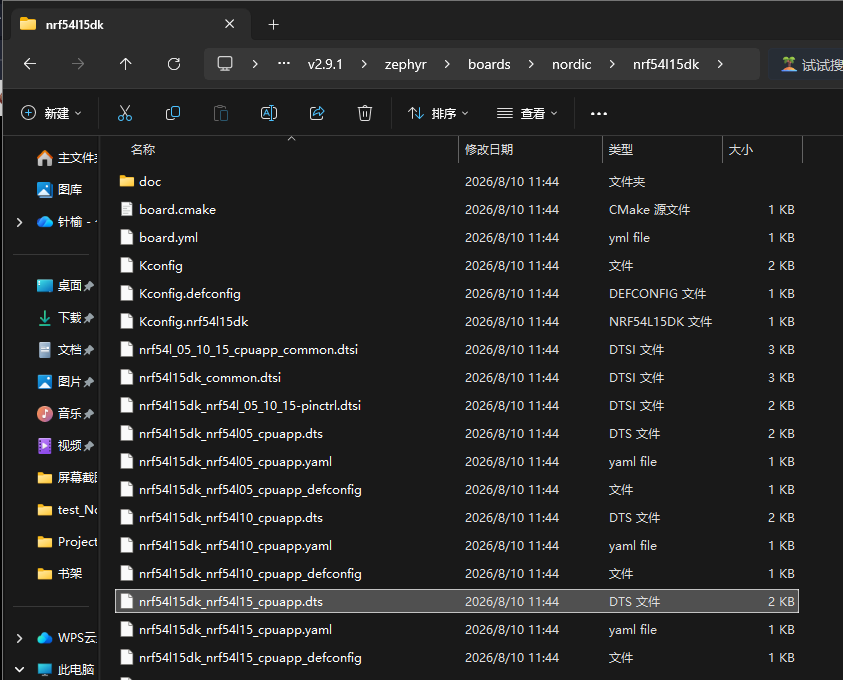
Task: Click the Copy icon in toolbar
Action: [173, 113]
